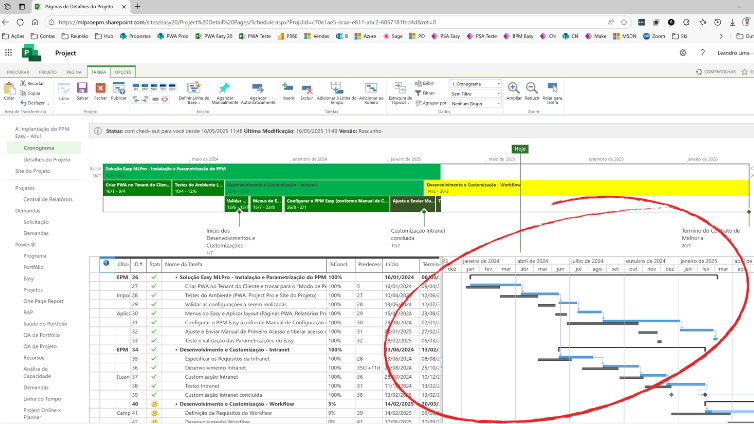This screenshot has height=424, width=754.
Task: Click the Agendar Manualmente pin icon
Action: 224,88
